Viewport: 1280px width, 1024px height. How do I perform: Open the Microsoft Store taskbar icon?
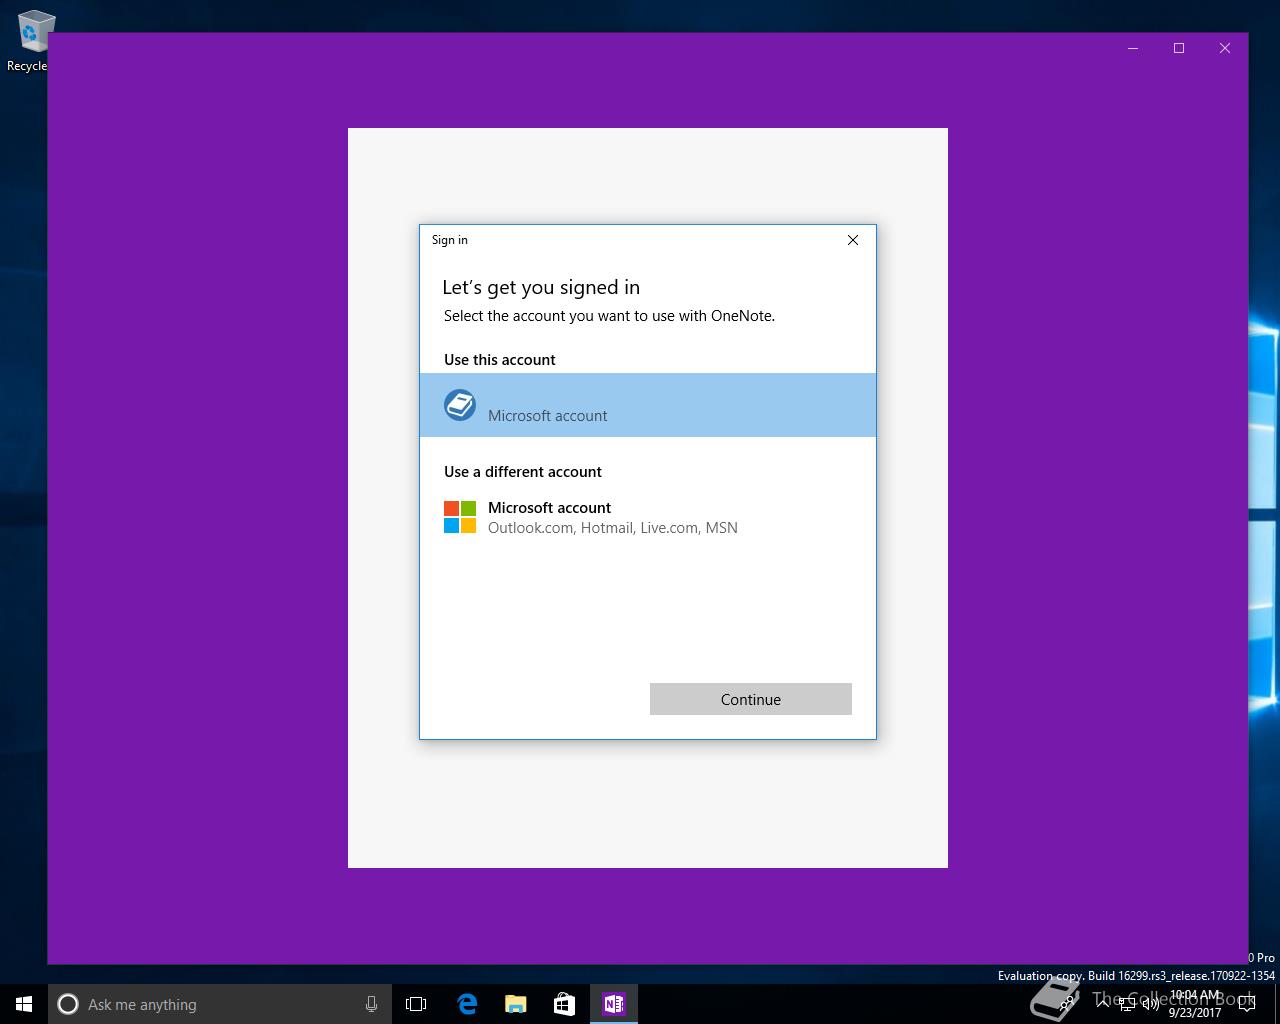(x=565, y=1004)
